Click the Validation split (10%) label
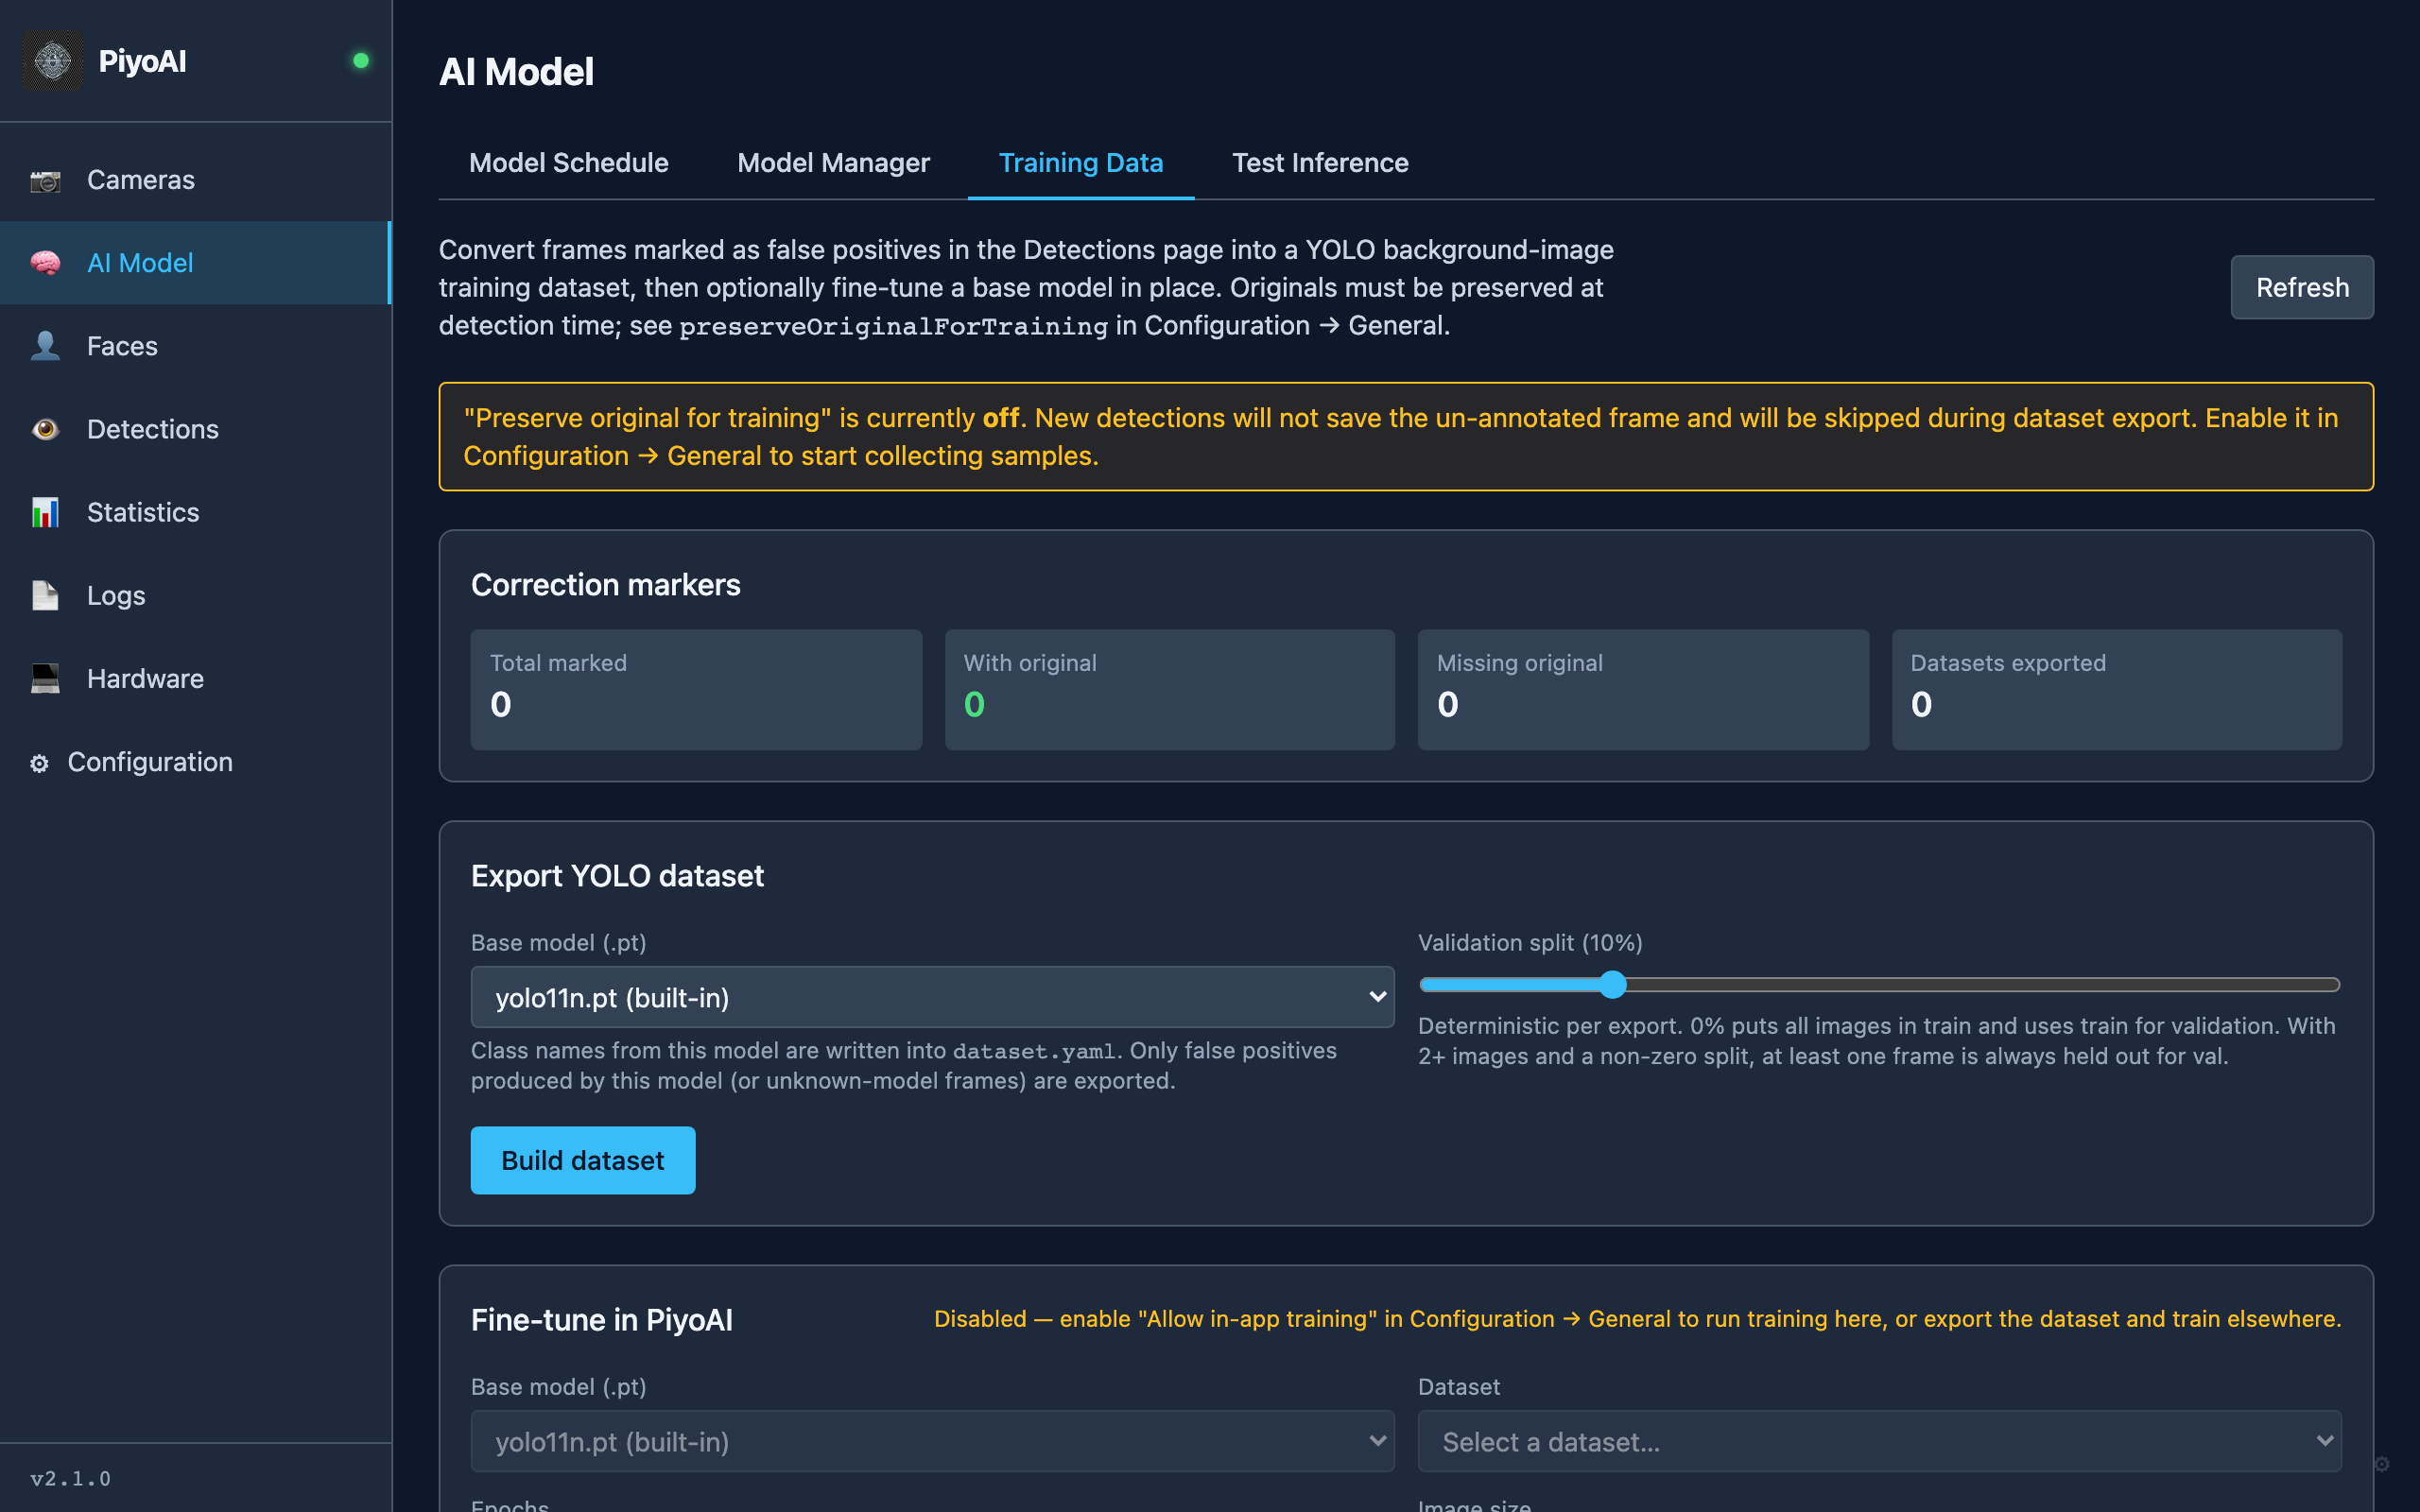Viewport: 2420px width, 1512px height. [1530, 943]
